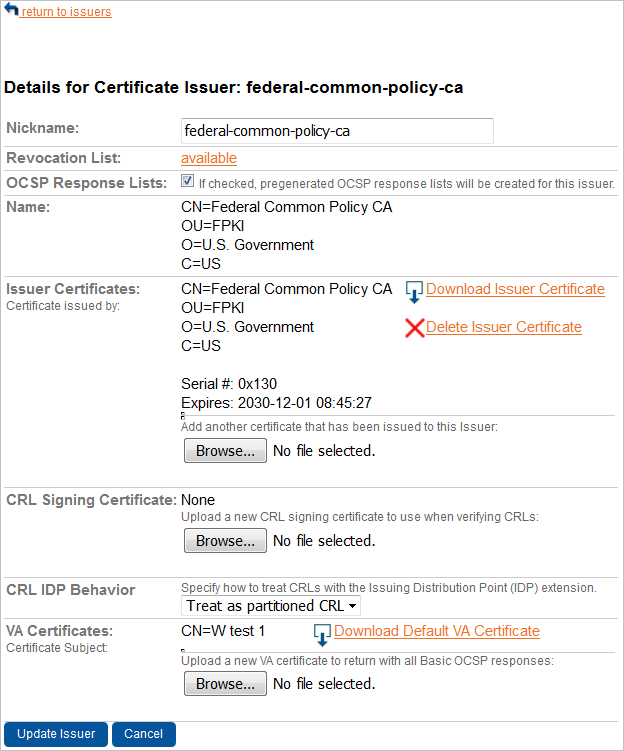624x751 pixels.
Task: Browse for a new VA certificate
Action: [225, 684]
